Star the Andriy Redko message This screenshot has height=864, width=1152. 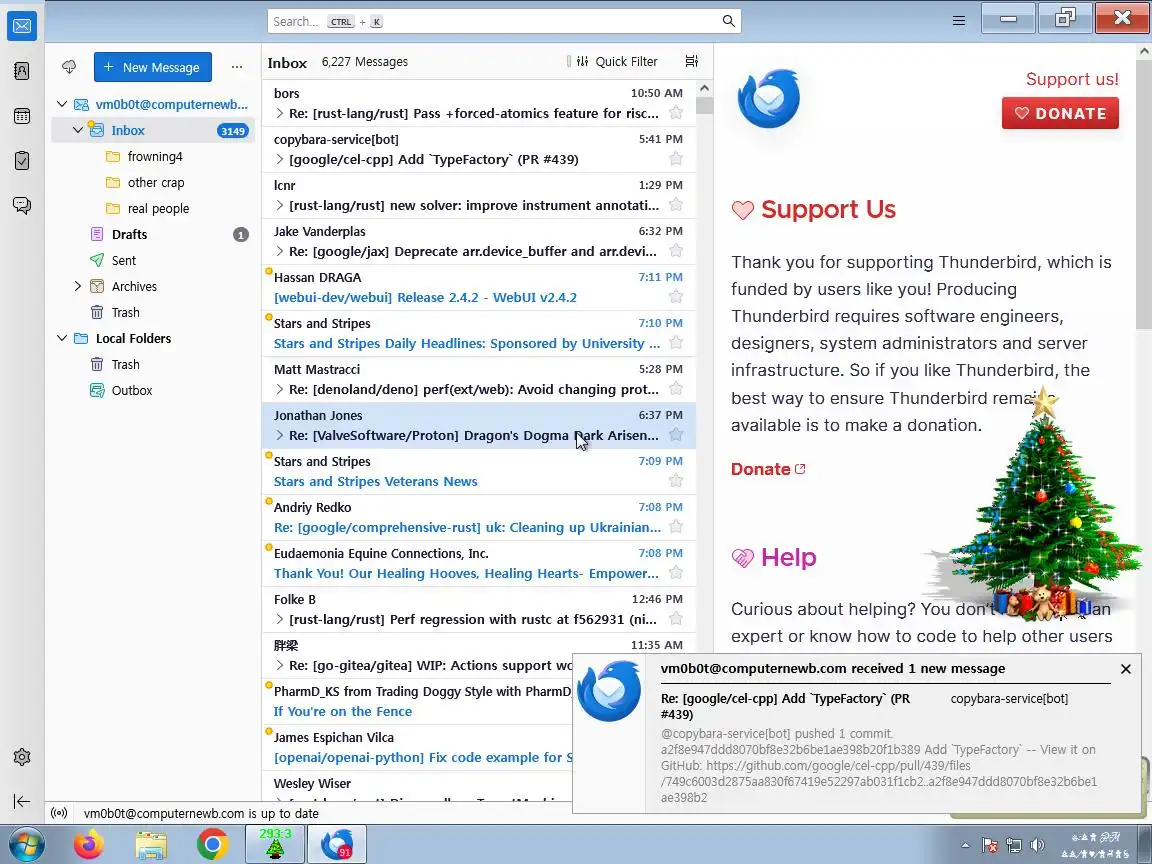(x=676, y=527)
